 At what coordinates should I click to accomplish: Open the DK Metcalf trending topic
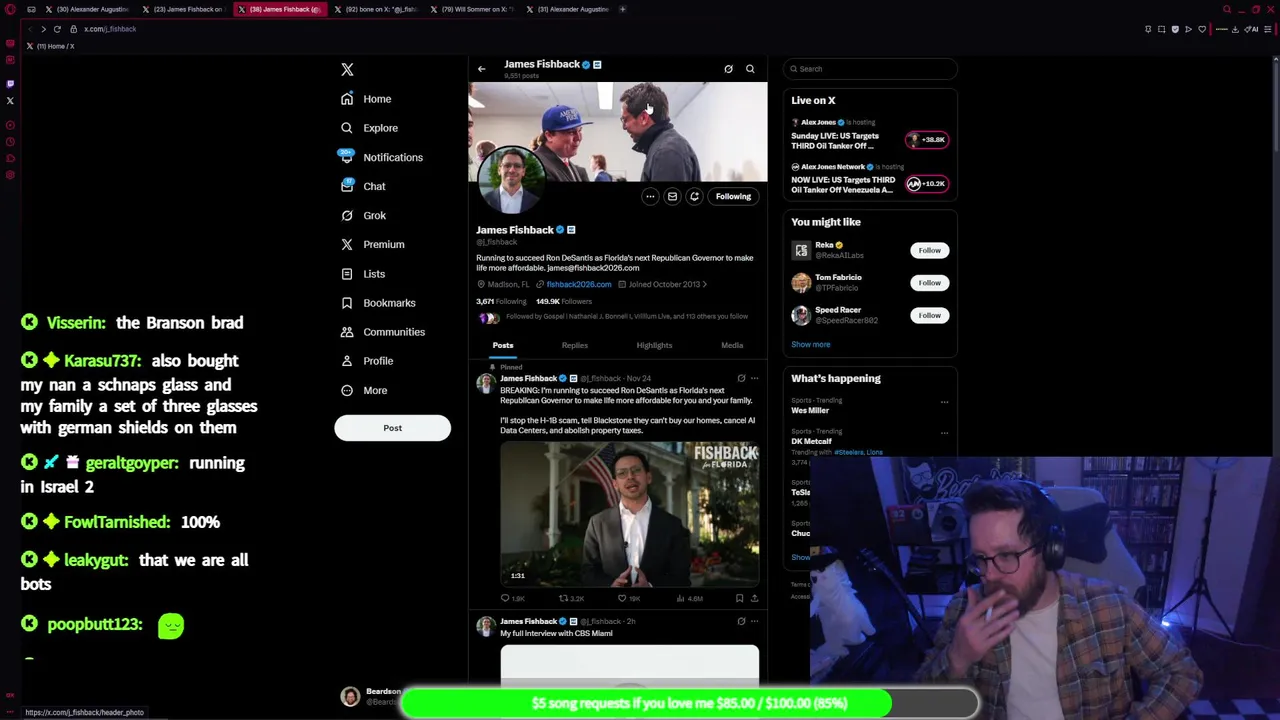point(812,441)
